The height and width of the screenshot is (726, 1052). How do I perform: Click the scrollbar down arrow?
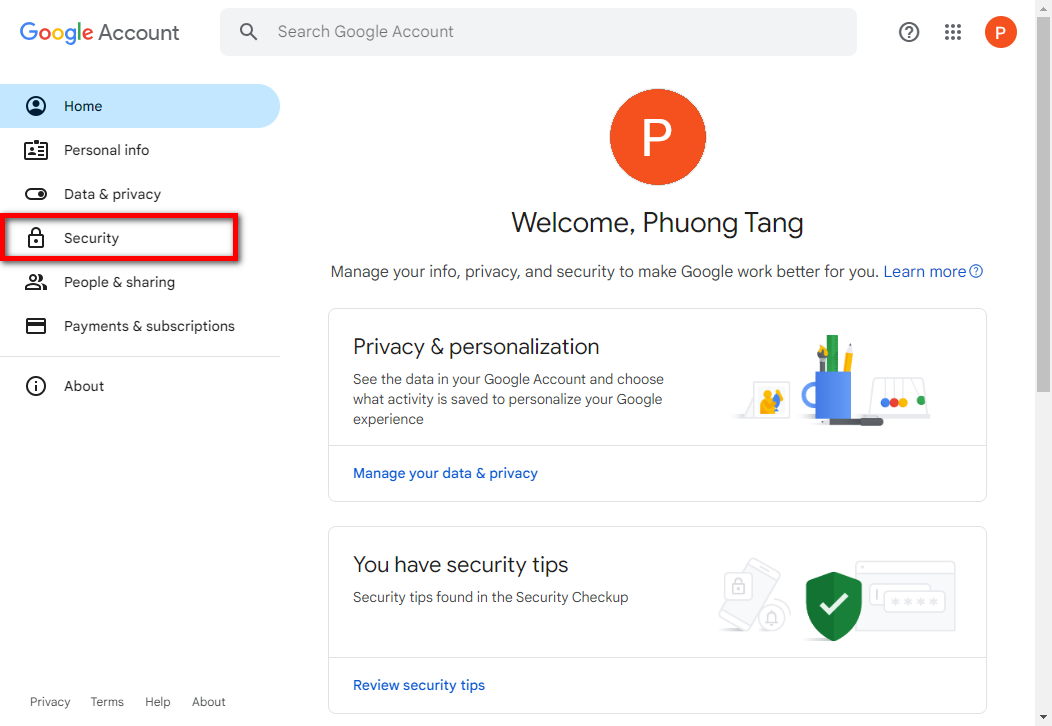pos(1043,719)
